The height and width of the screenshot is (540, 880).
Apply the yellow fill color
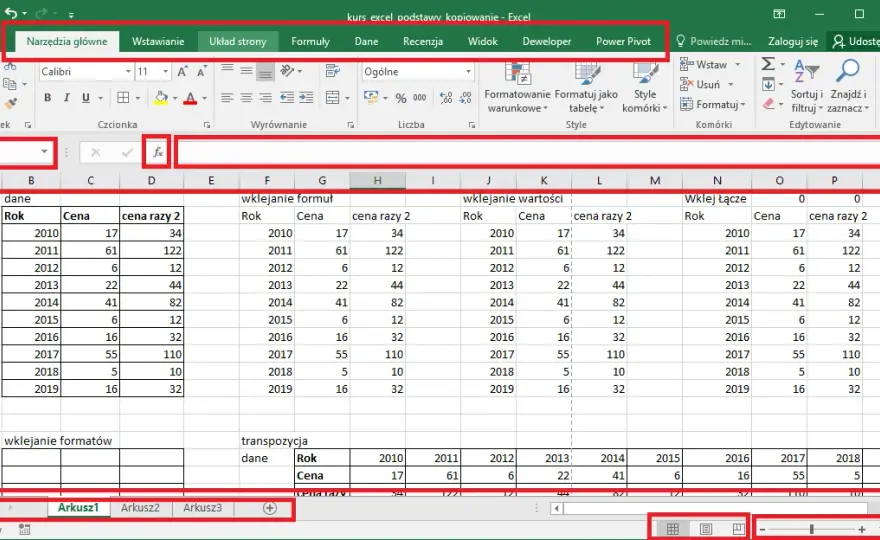[161, 98]
